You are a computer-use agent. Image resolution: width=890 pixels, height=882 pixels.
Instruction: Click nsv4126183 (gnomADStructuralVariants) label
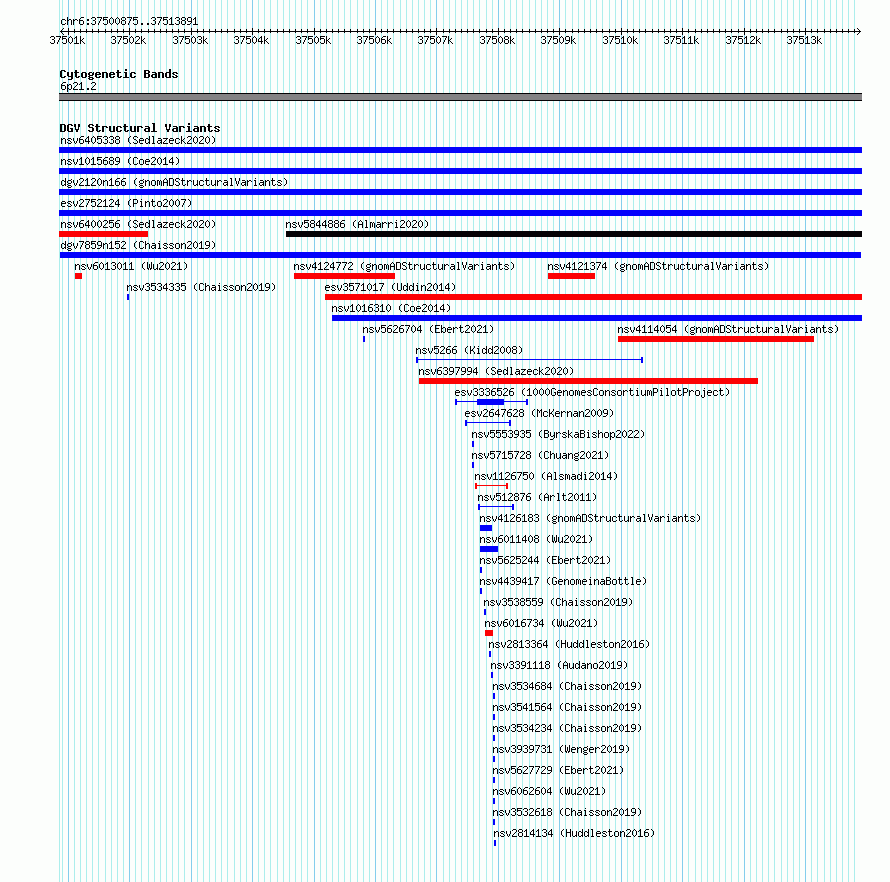[x=590, y=518]
